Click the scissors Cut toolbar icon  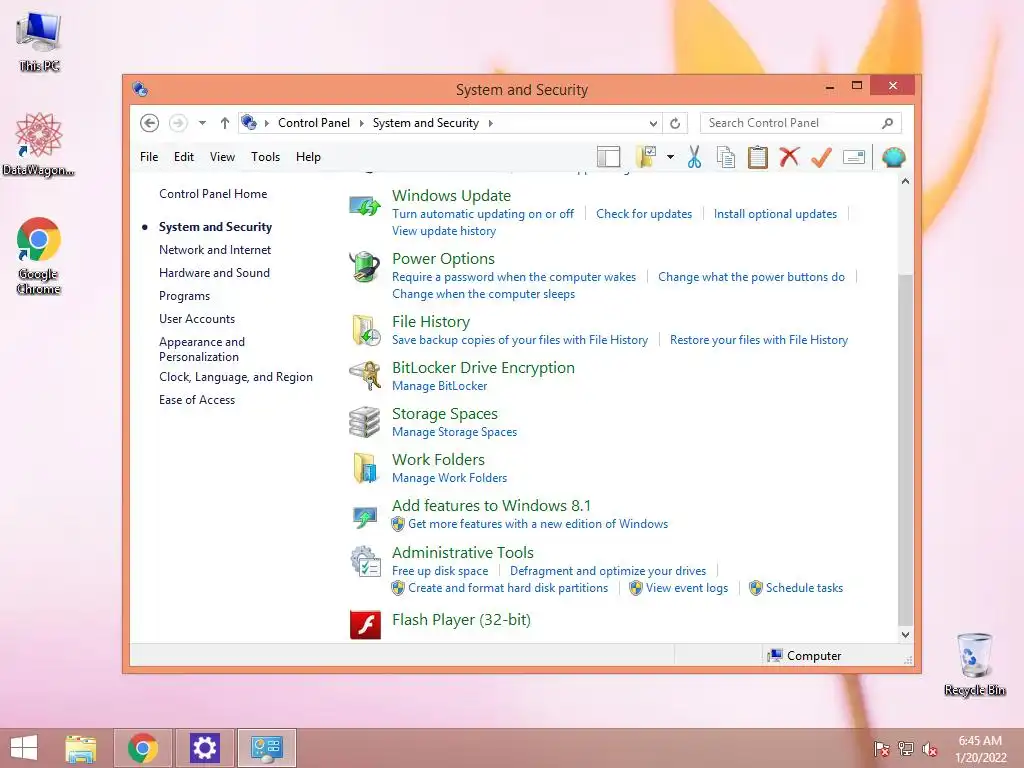694,157
